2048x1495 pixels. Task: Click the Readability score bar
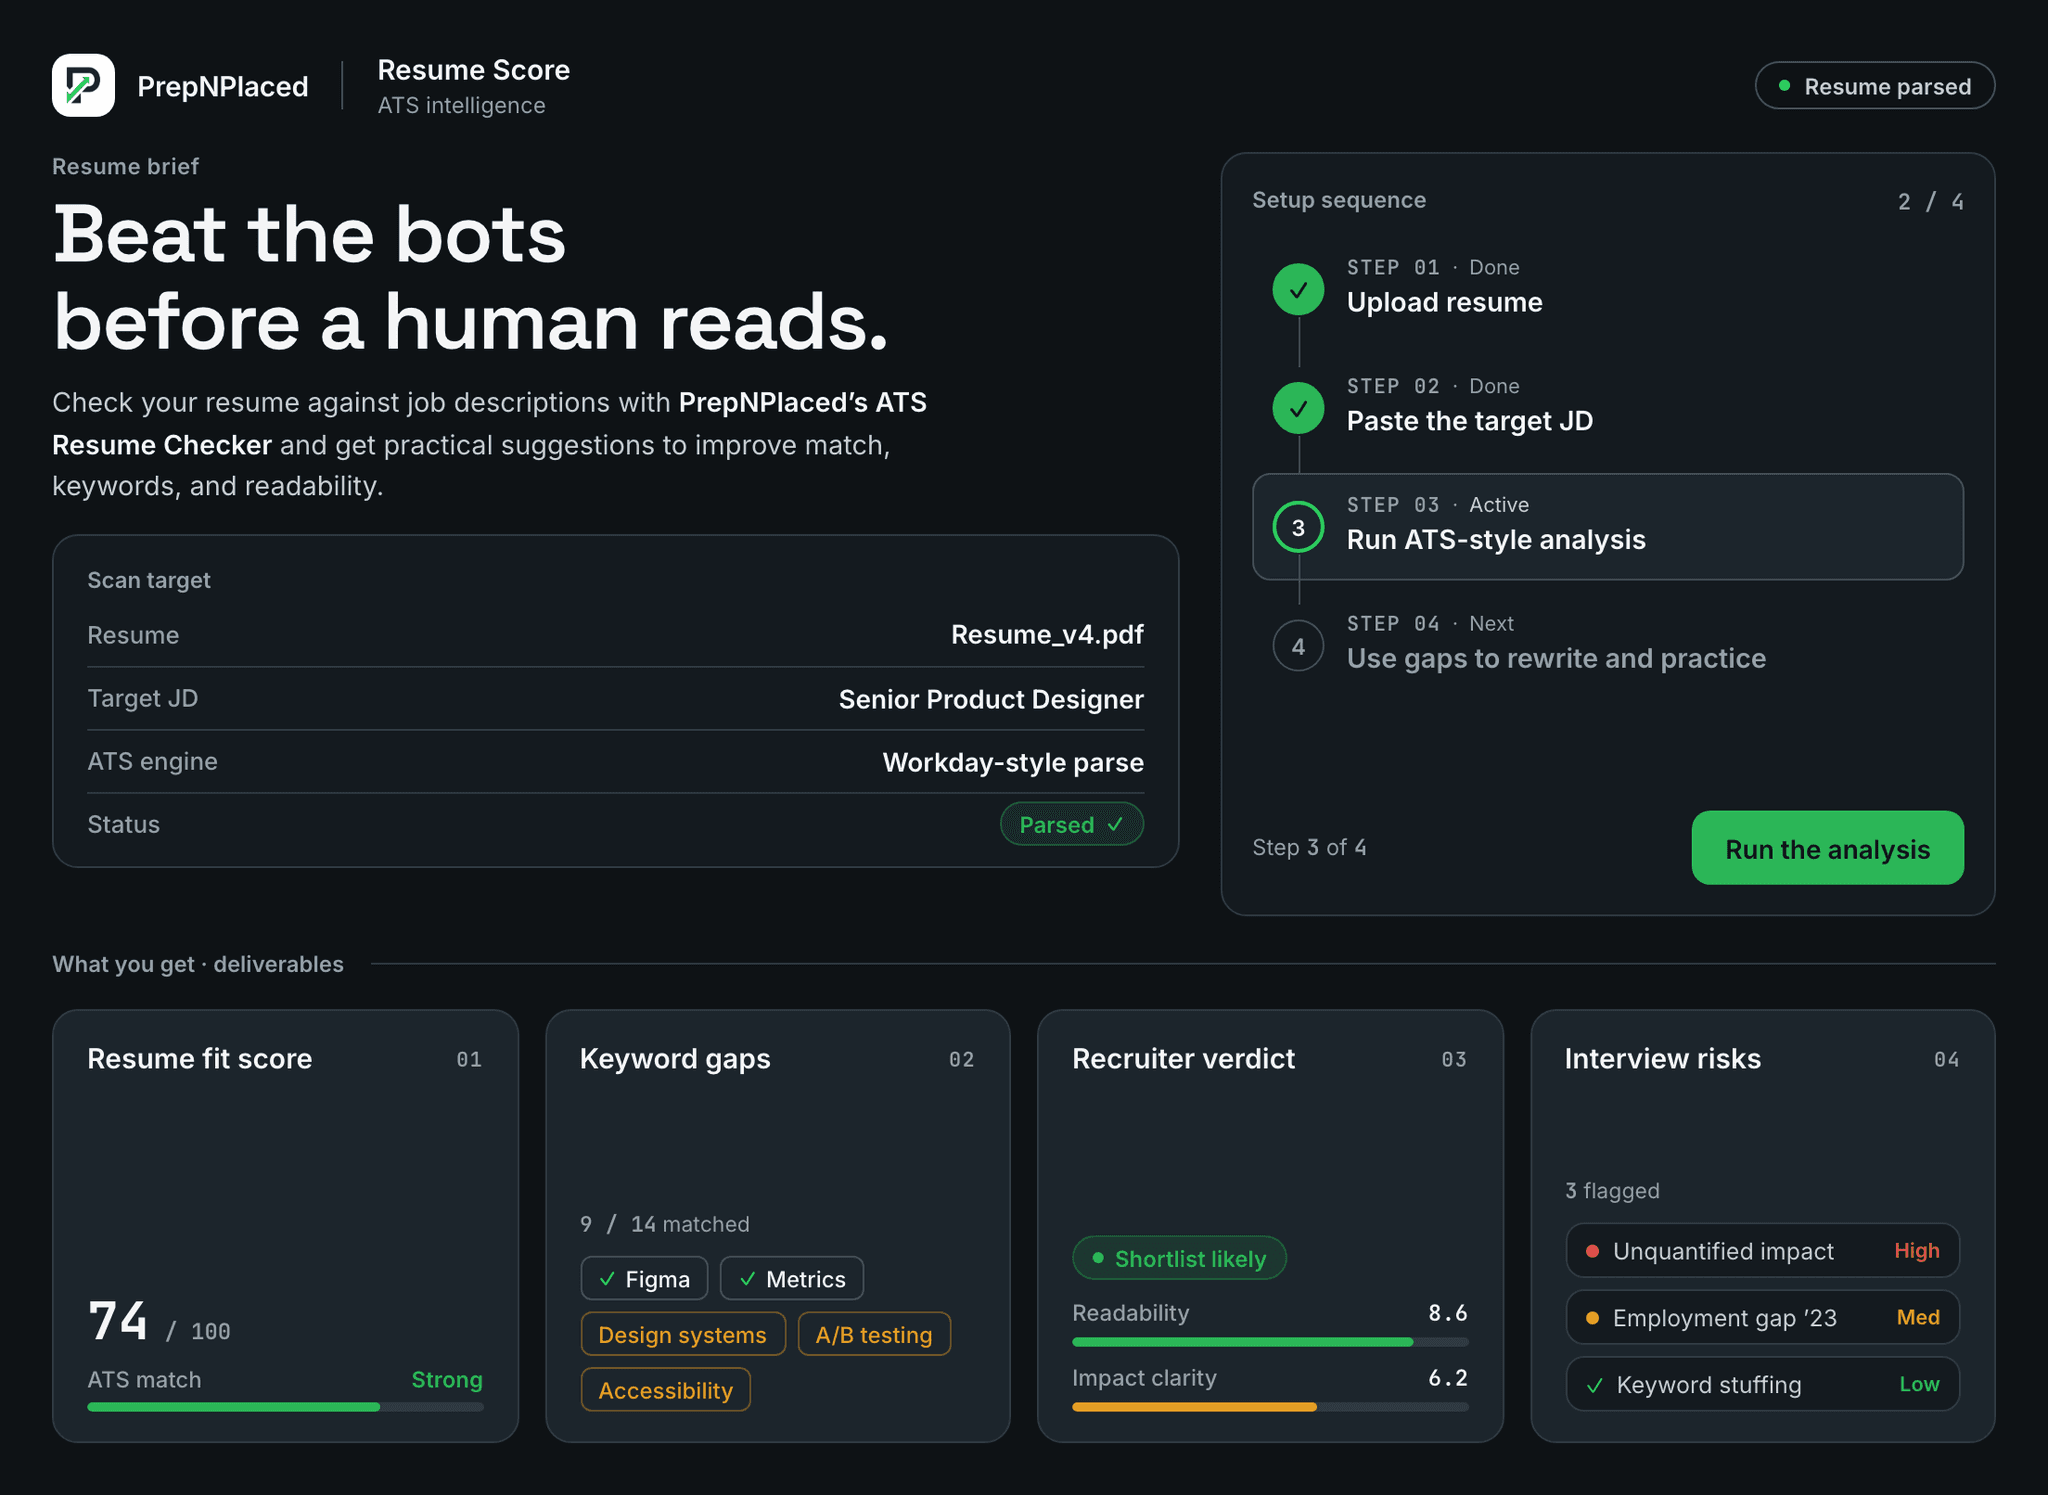(1270, 1342)
